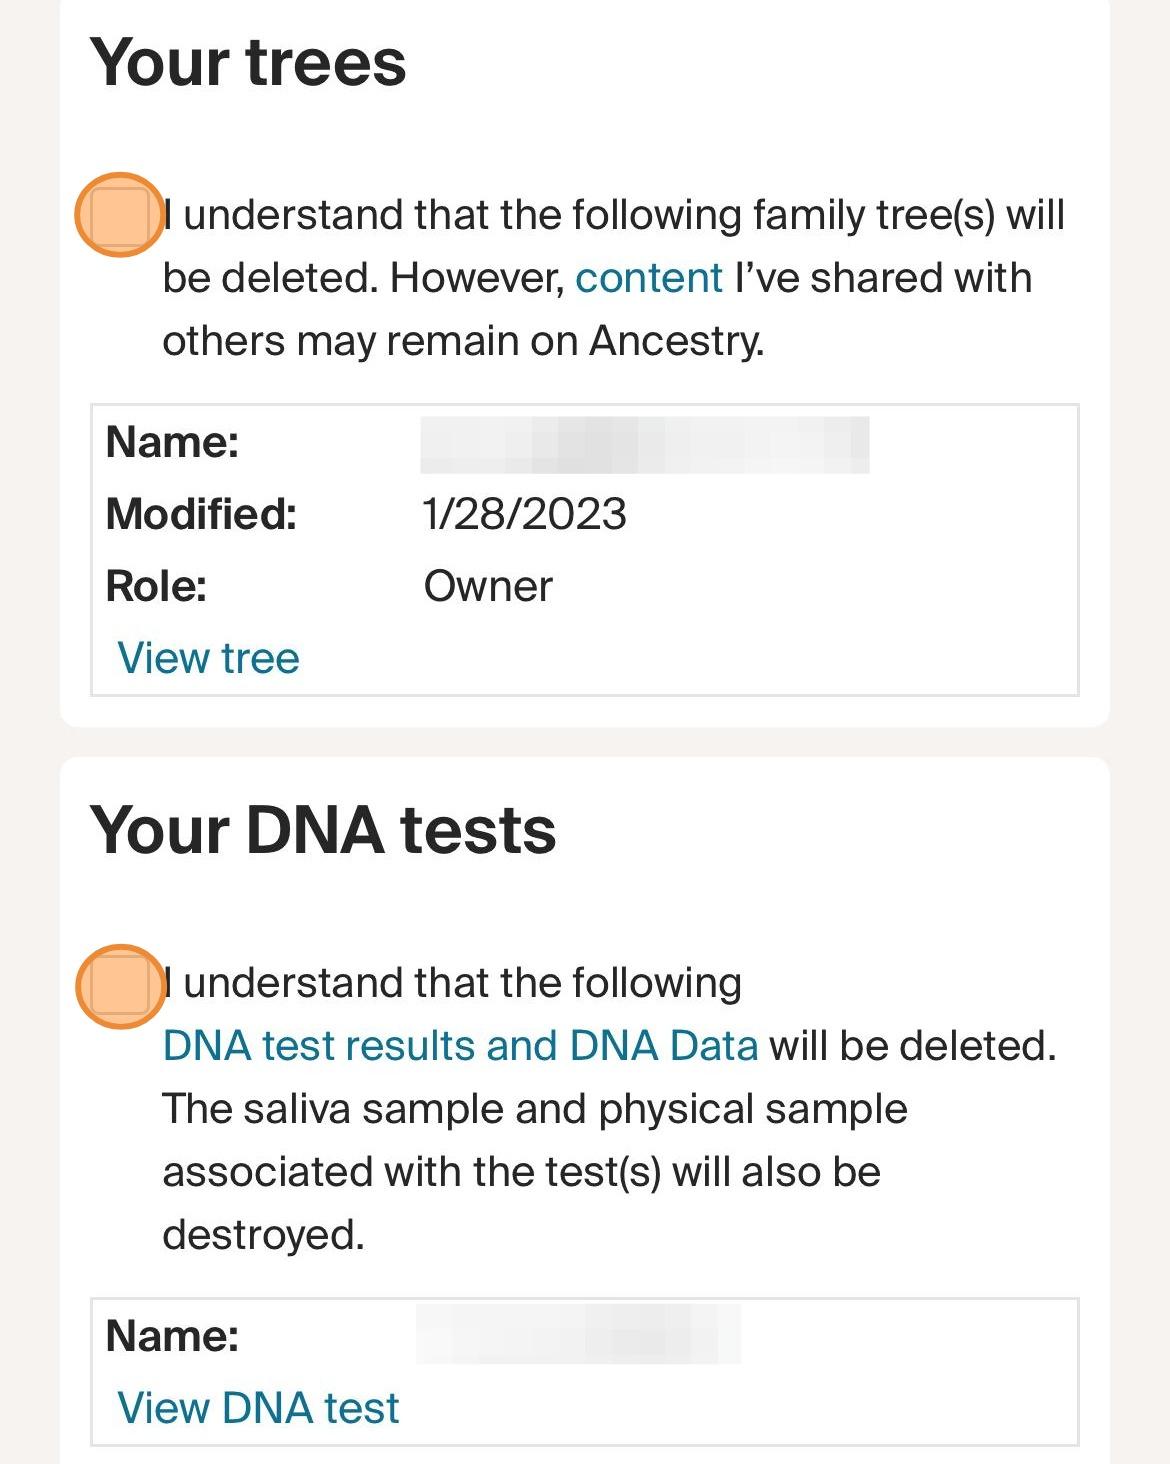The height and width of the screenshot is (1464, 1170).
Task: Click the "others may remain on Ancestry" text
Action: point(462,341)
